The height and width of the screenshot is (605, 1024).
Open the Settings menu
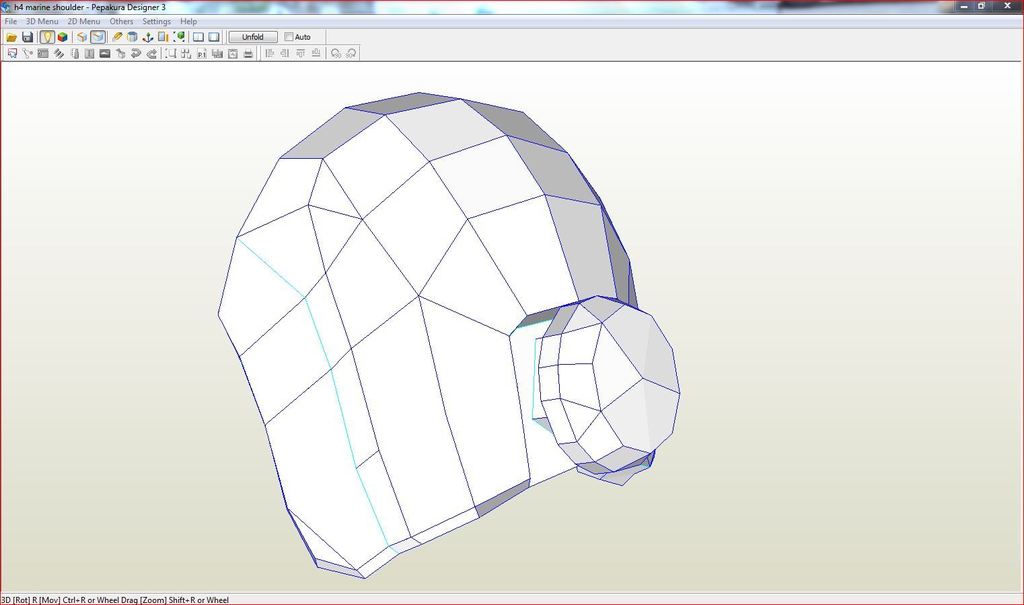[157, 22]
